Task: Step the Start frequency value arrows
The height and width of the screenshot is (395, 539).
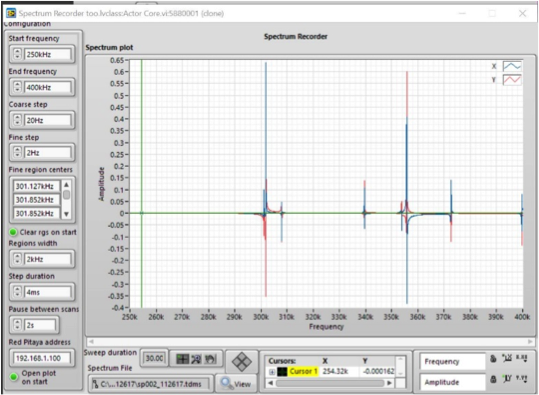Action: pos(17,54)
